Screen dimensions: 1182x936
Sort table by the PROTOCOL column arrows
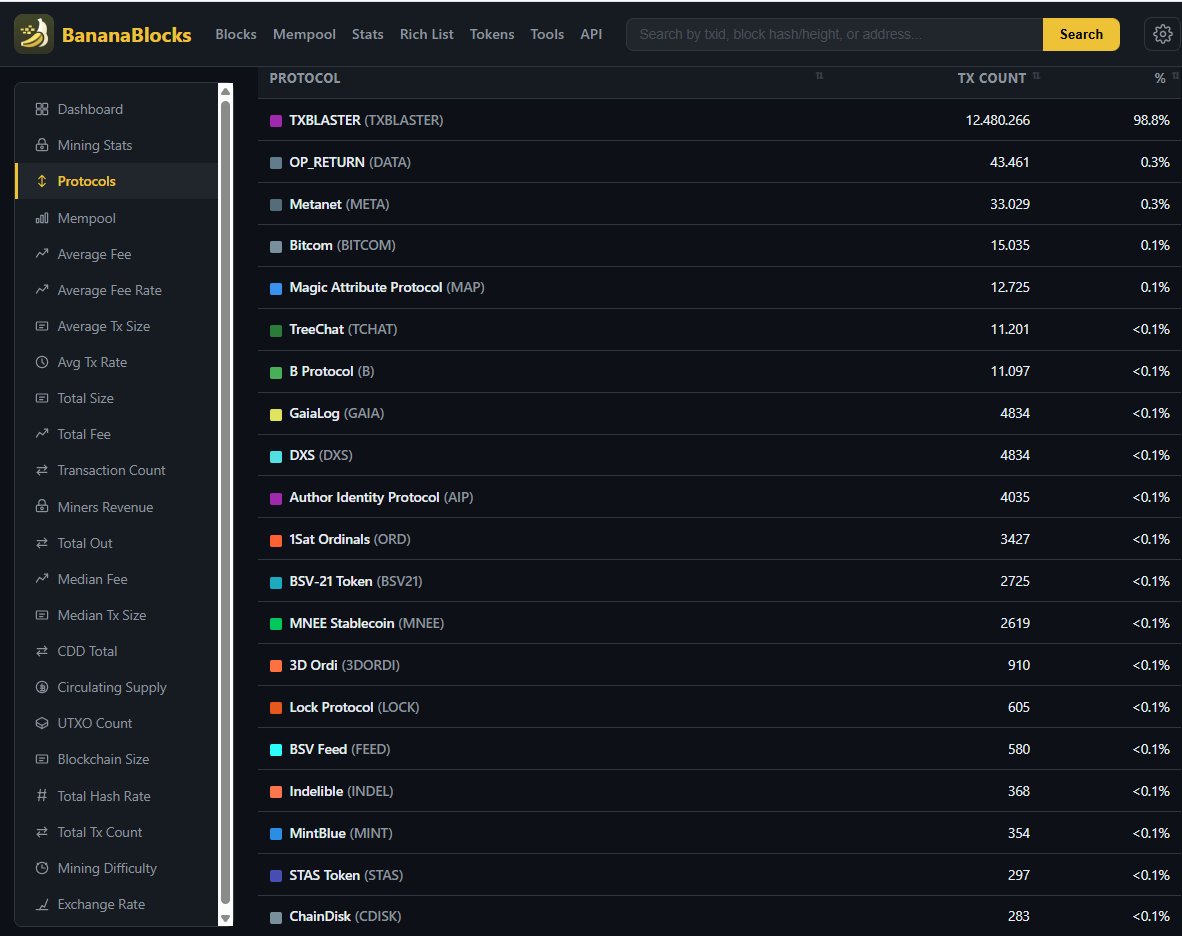[819, 75]
